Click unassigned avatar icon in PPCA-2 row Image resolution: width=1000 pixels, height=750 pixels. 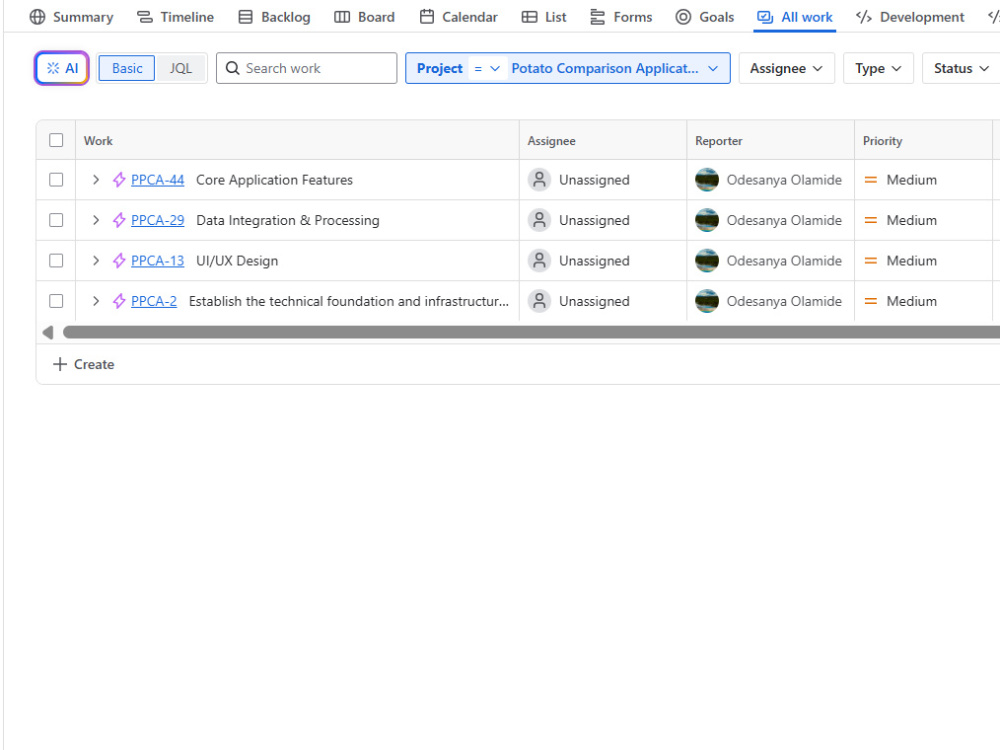pos(540,301)
